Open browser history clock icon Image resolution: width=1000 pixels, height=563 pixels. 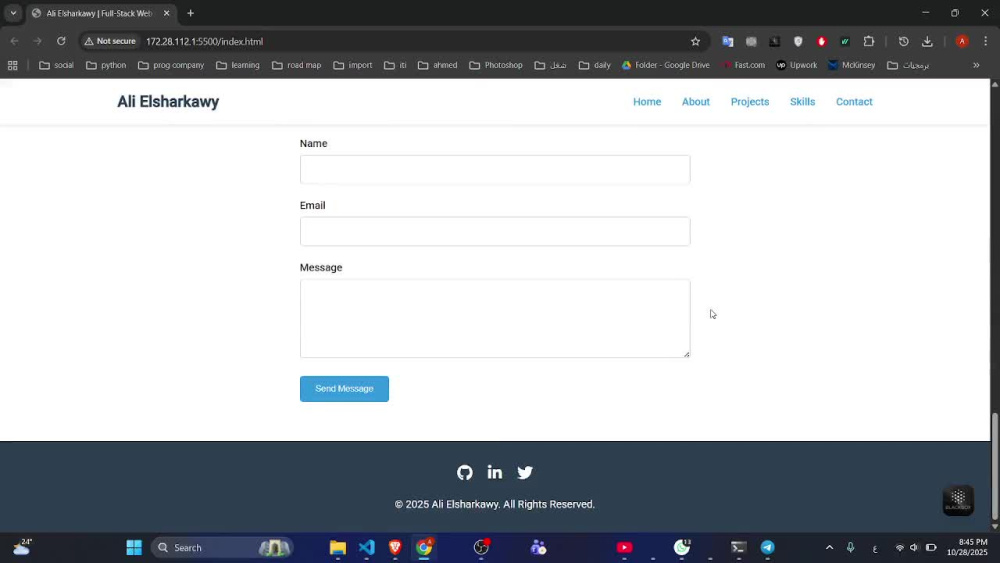pyautogui.click(x=904, y=41)
